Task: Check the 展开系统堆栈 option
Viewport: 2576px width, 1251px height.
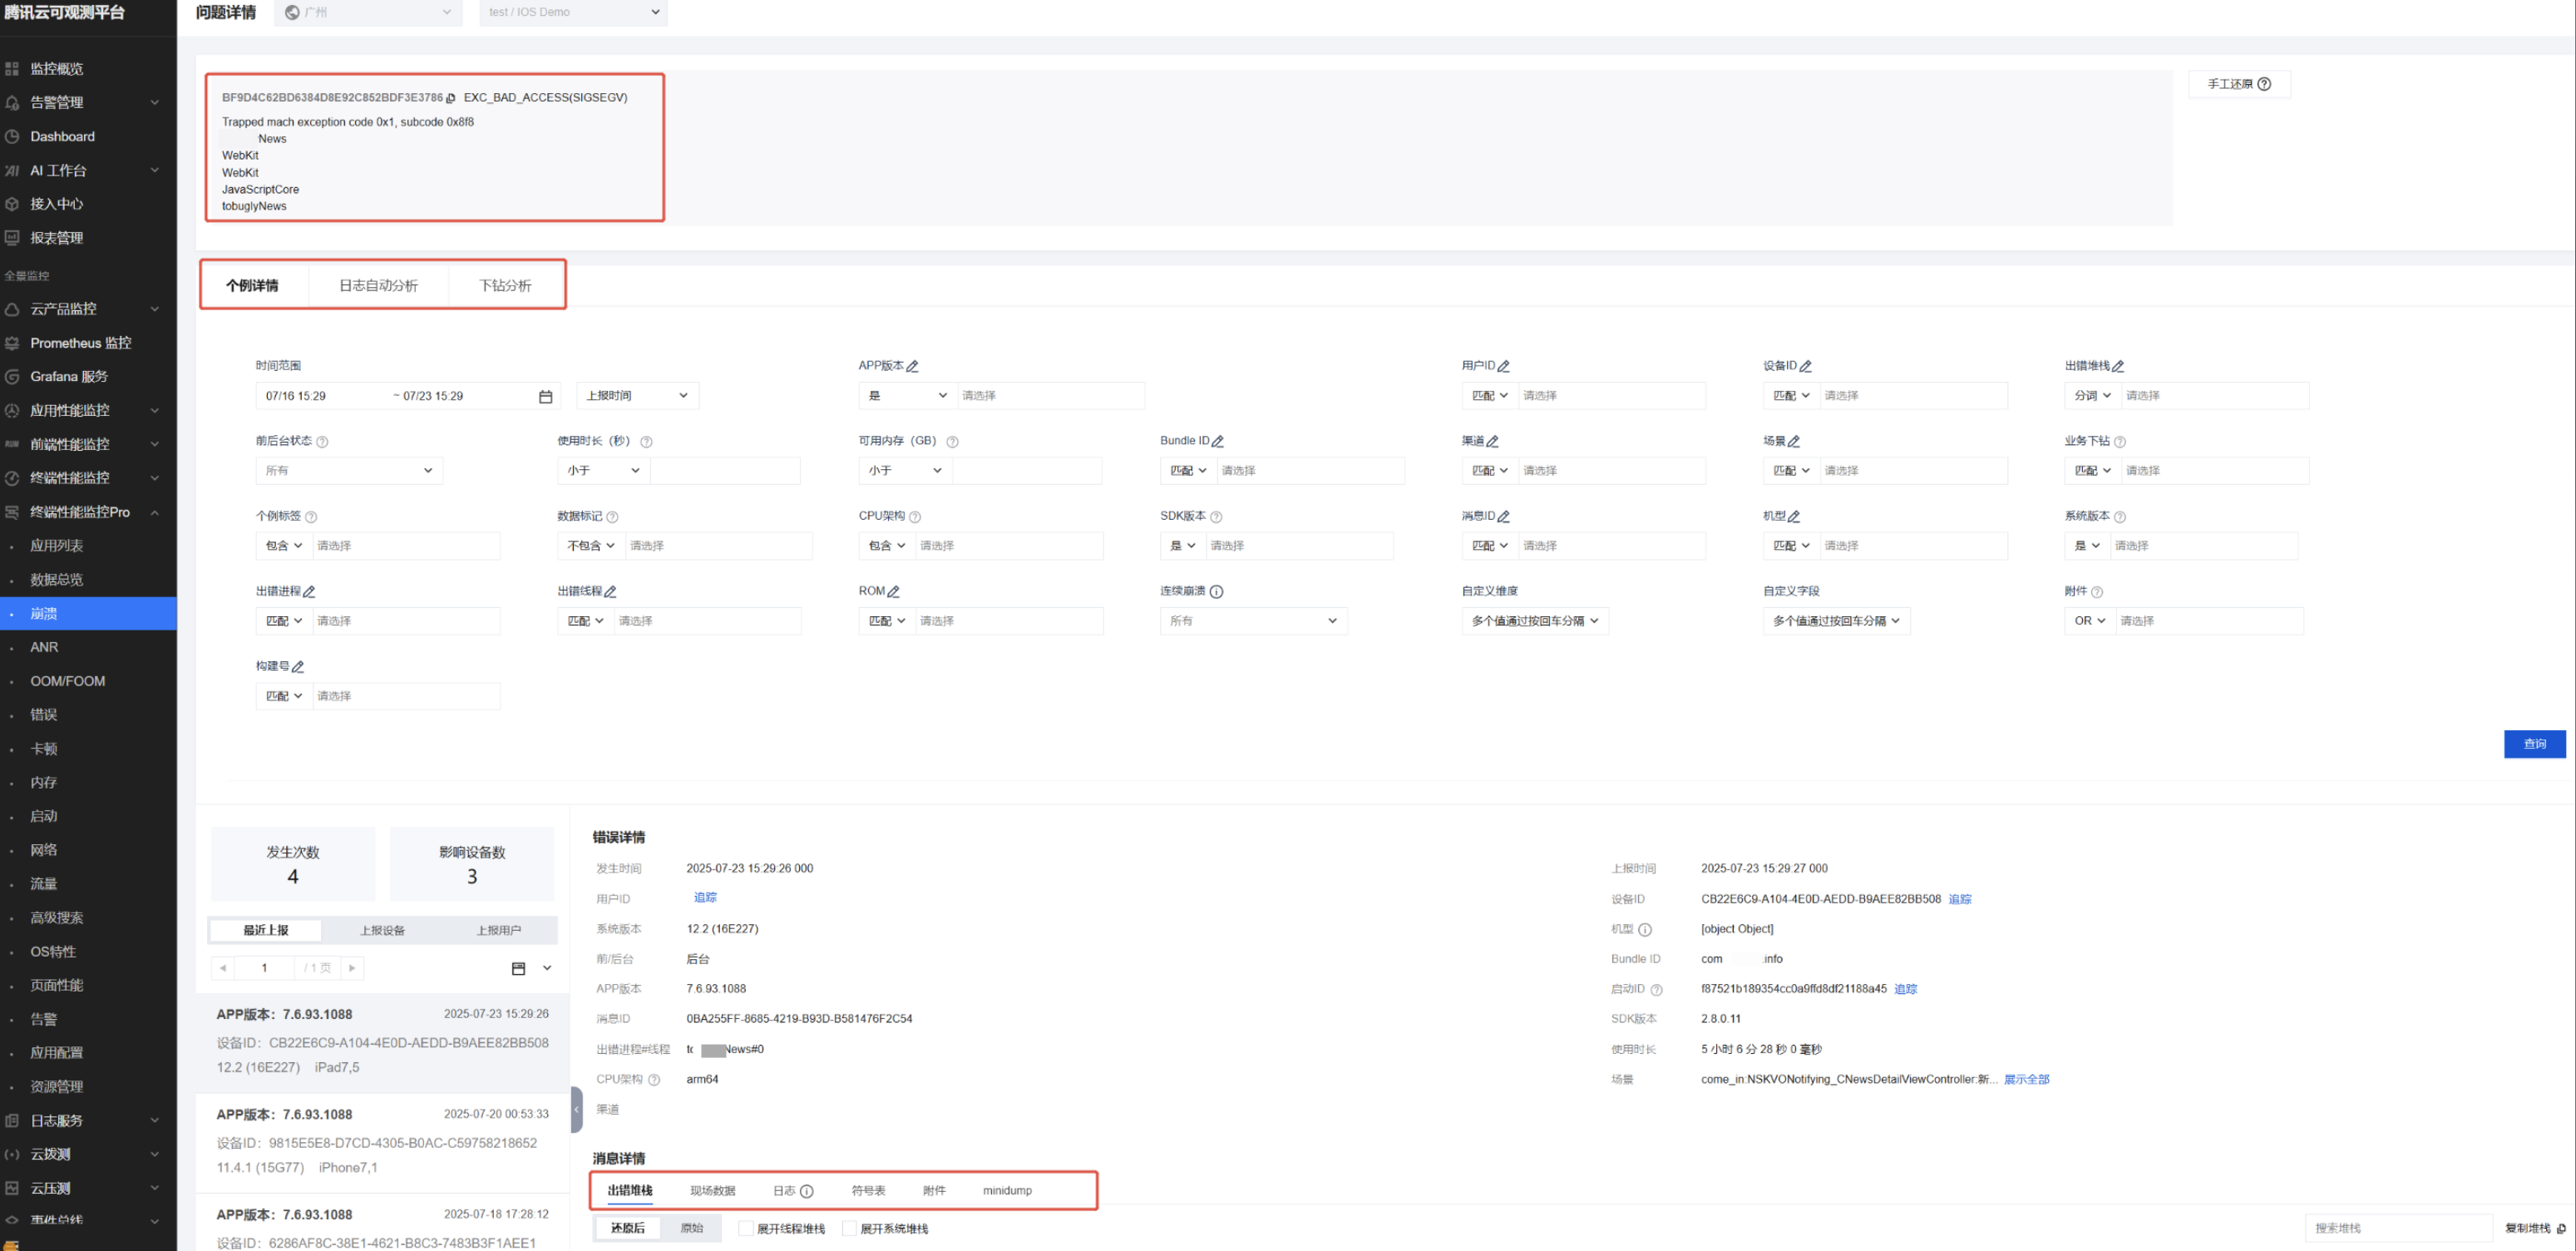Action: tap(849, 1229)
